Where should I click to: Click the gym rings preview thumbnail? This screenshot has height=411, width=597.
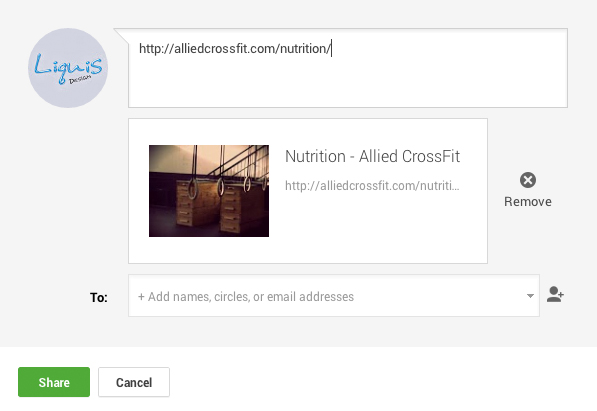tap(209, 191)
